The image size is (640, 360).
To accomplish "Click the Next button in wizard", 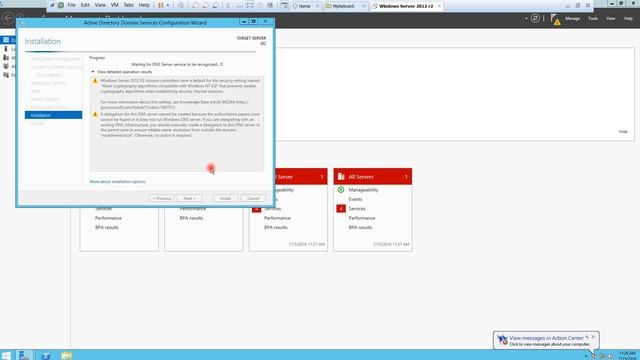I will pyautogui.click(x=189, y=198).
